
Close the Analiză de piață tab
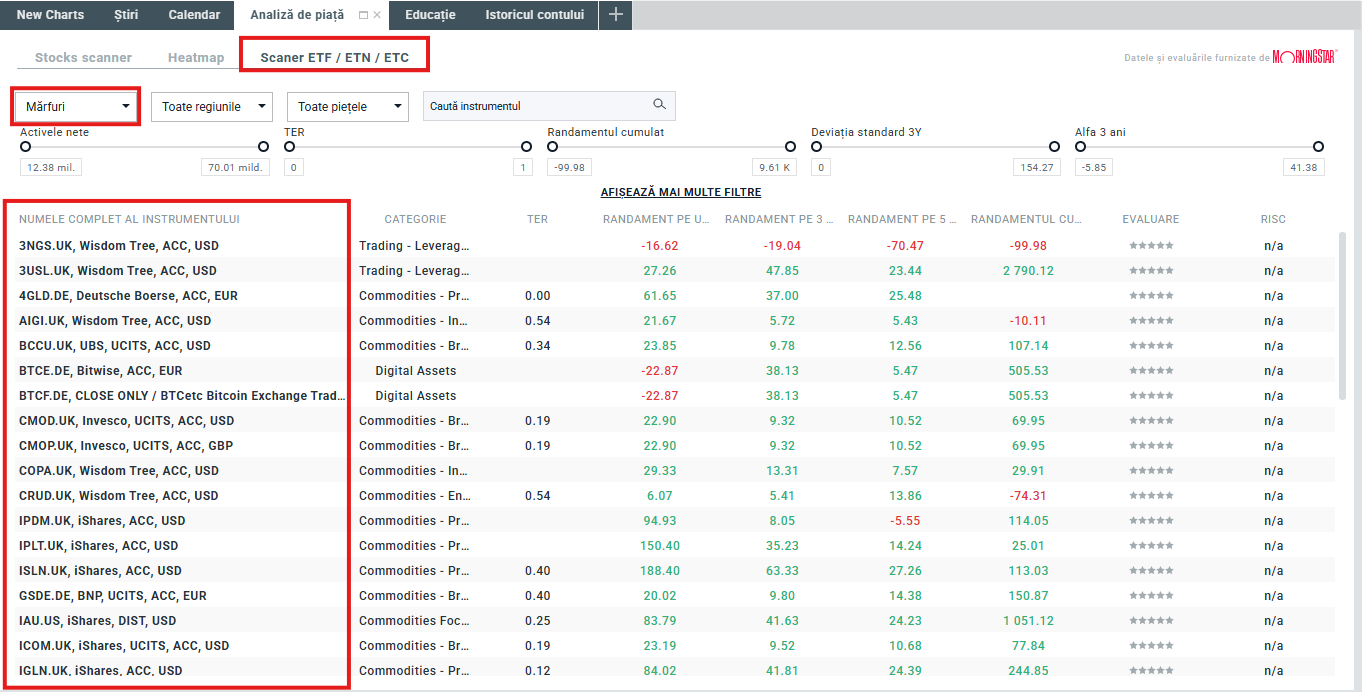pos(377,15)
